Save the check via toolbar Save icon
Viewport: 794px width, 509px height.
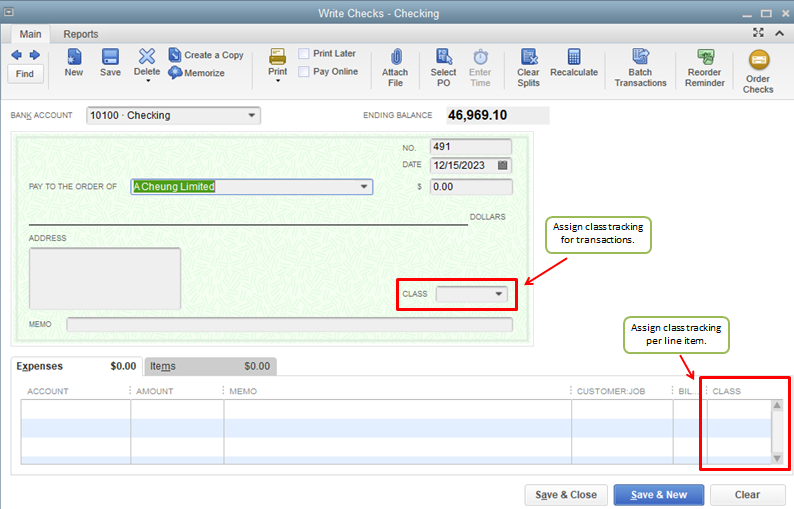(x=110, y=63)
